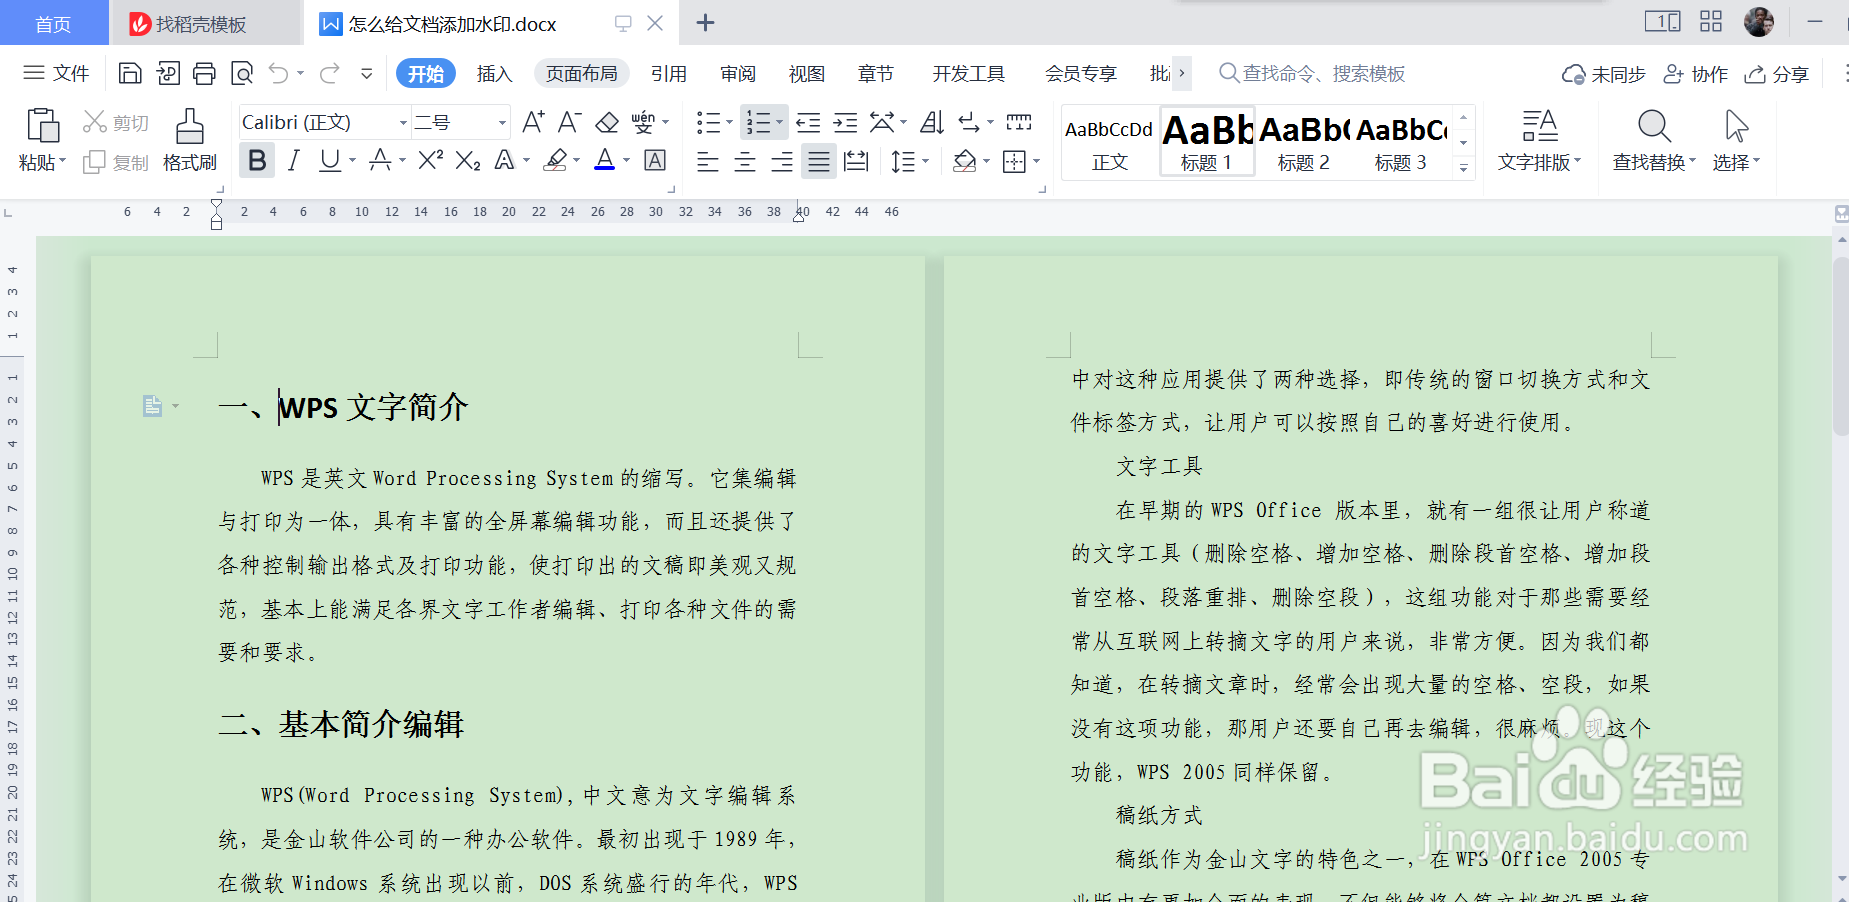1849x902 pixels.
Task: Click the 分享 share button
Action: pyautogui.click(x=1777, y=74)
